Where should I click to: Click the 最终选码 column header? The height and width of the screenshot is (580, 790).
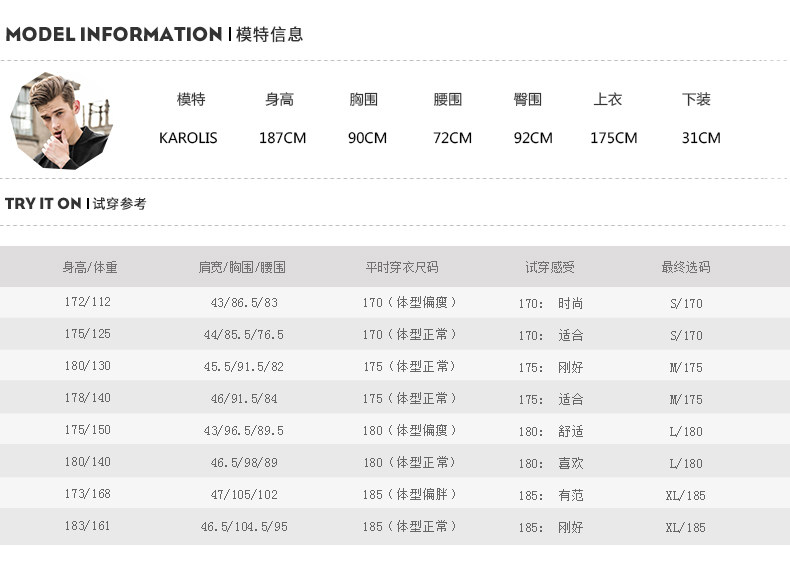[x=685, y=267]
